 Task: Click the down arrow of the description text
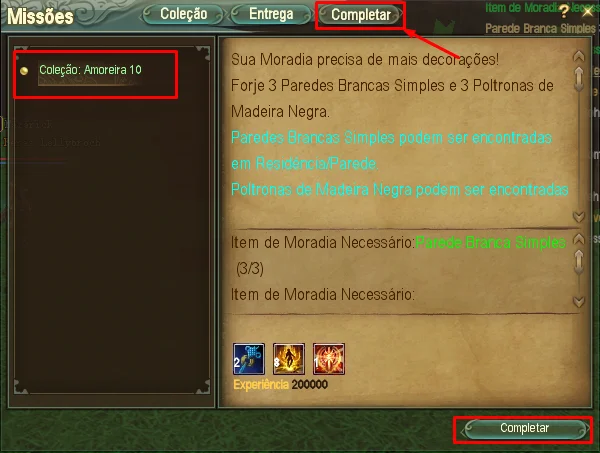click(x=579, y=217)
